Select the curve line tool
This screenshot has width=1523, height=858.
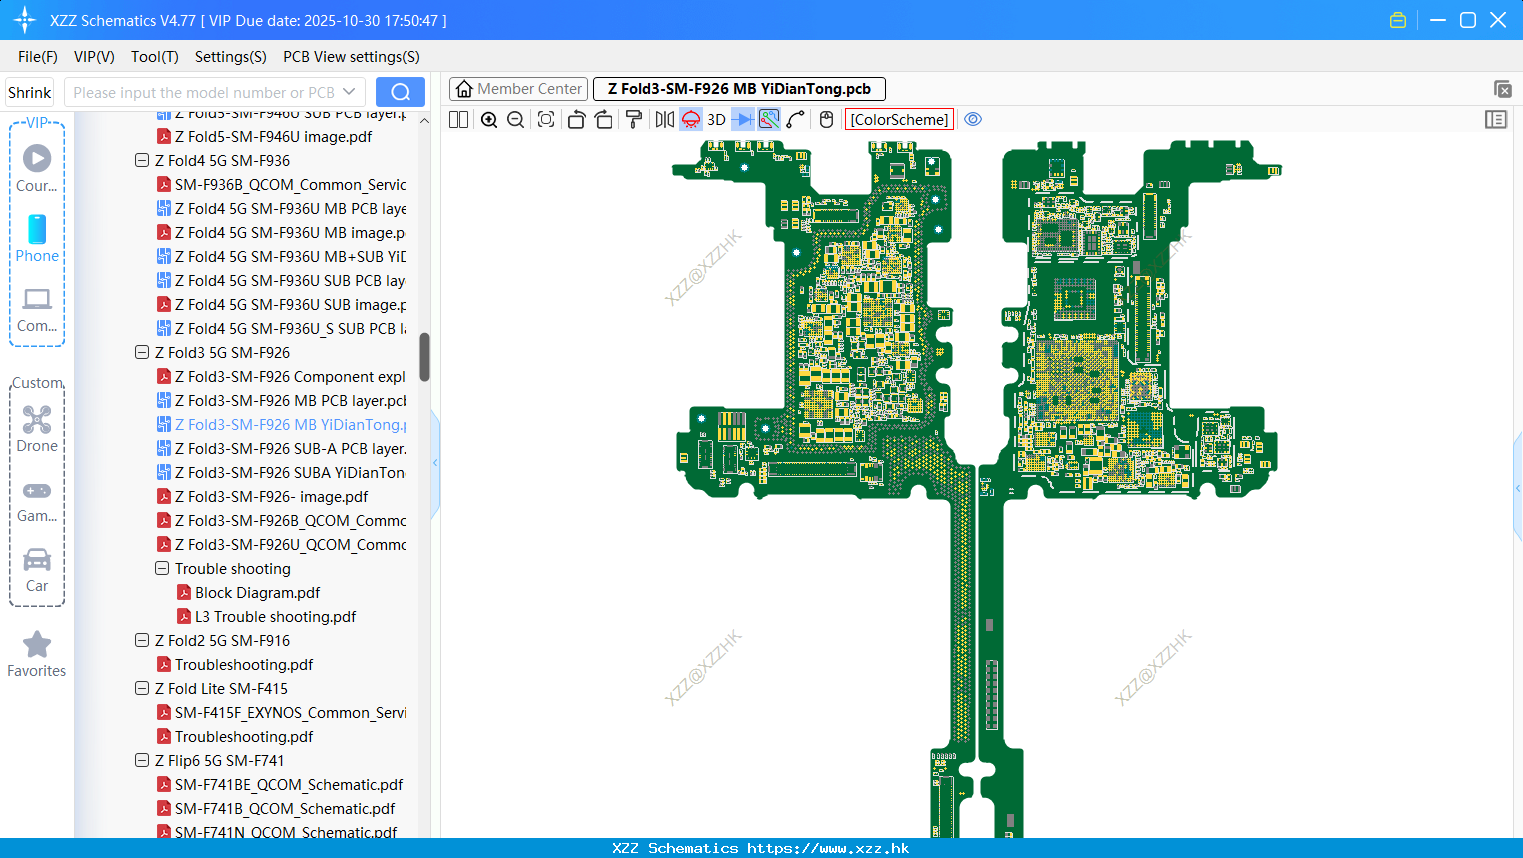796,119
